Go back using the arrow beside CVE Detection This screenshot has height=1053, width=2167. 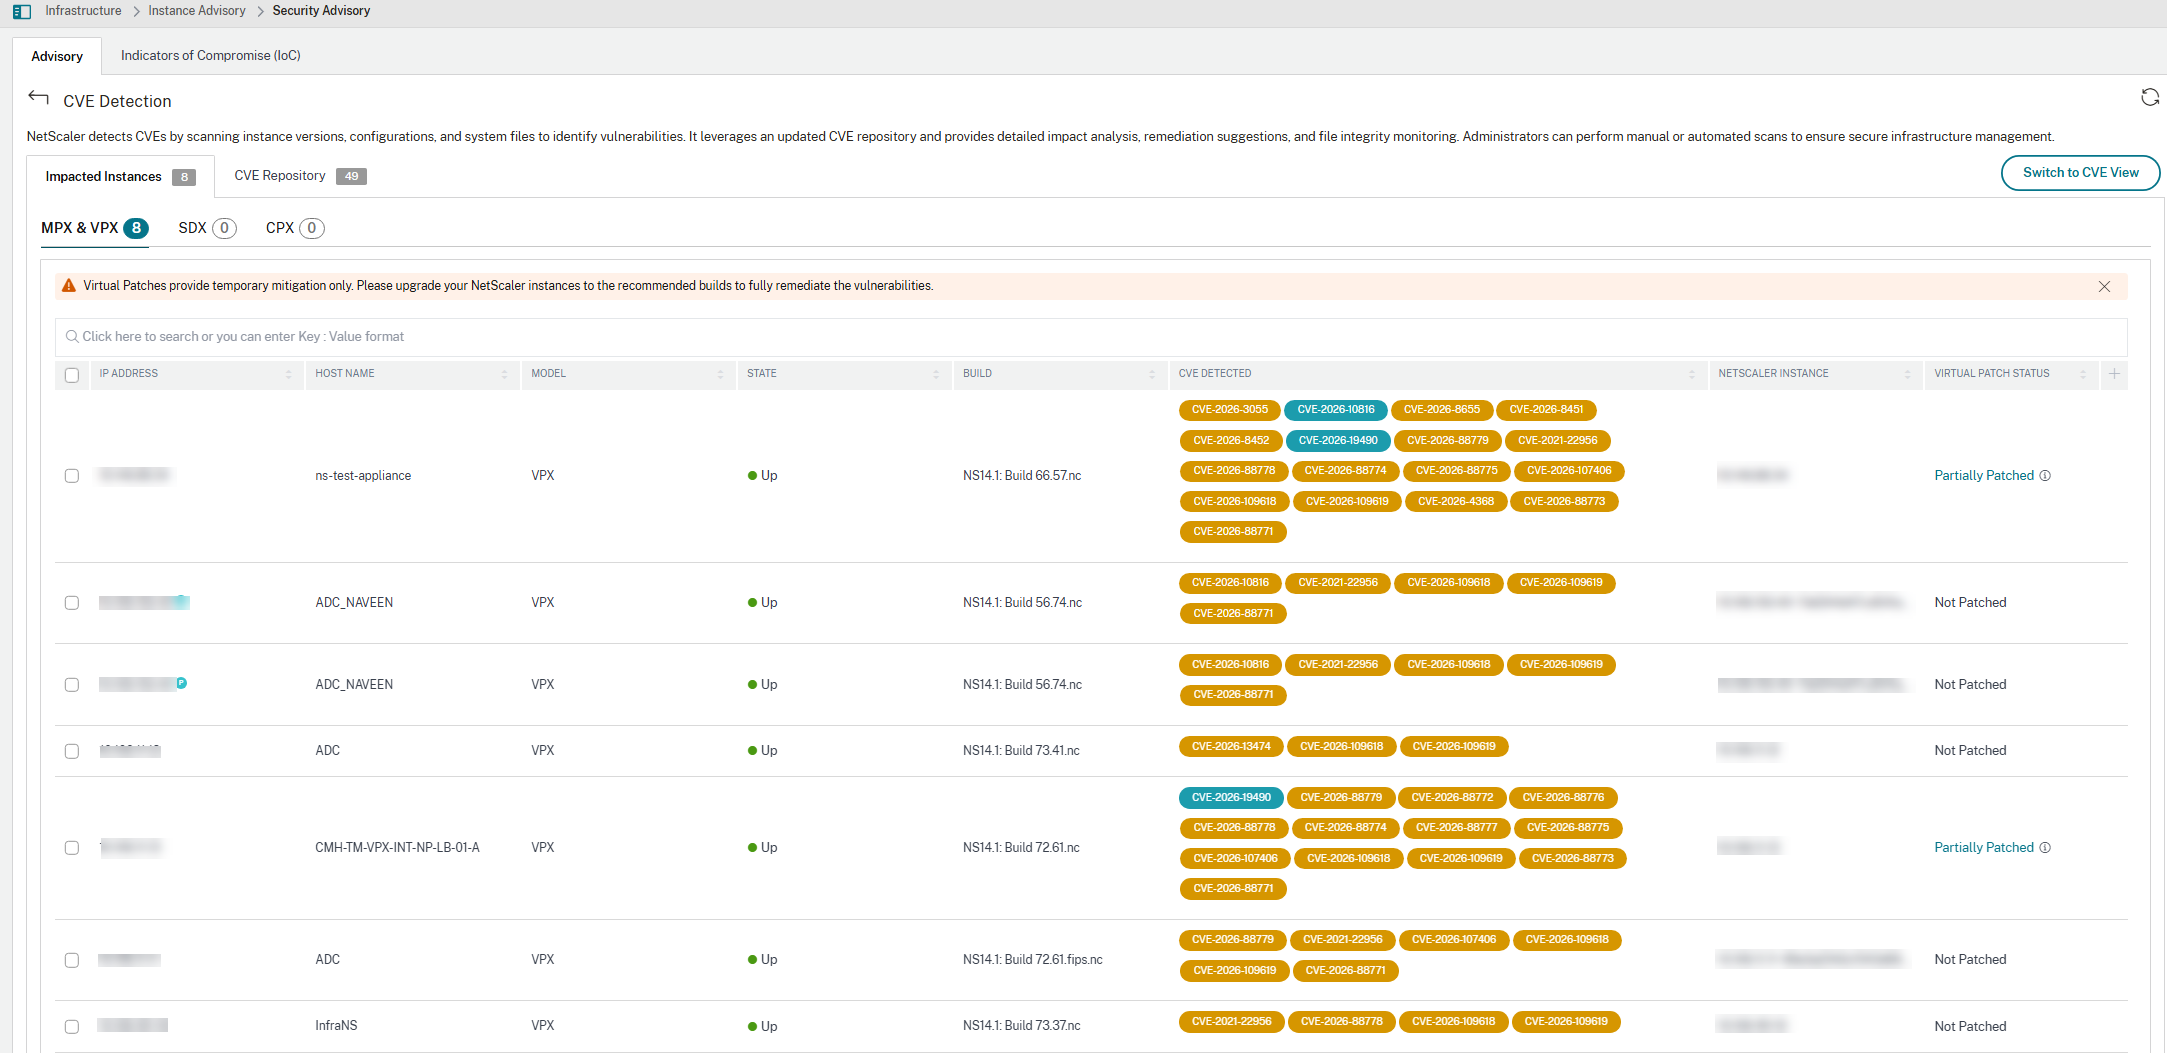(39, 97)
